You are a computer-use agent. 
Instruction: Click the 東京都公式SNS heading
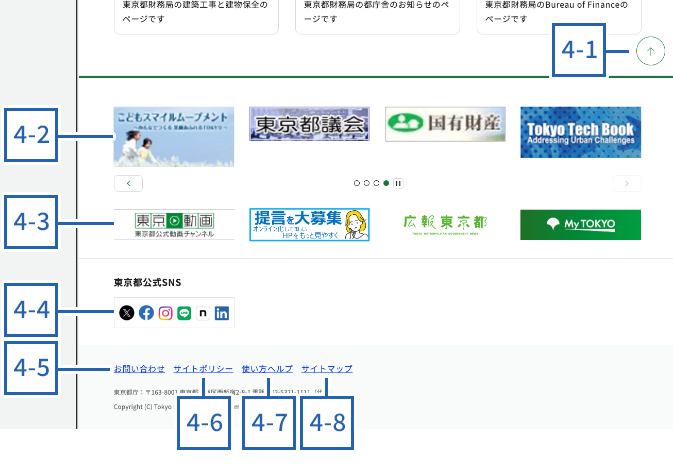[x=147, y=283]
